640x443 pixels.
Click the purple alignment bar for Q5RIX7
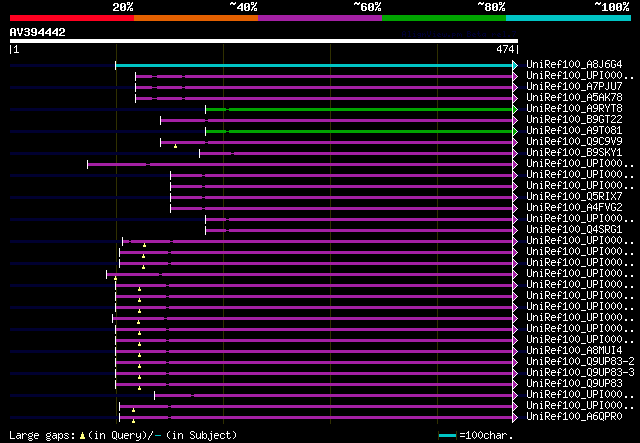point(342,198)
